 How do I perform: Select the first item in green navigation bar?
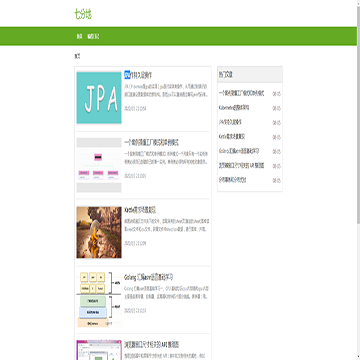[x=79, y=36]
